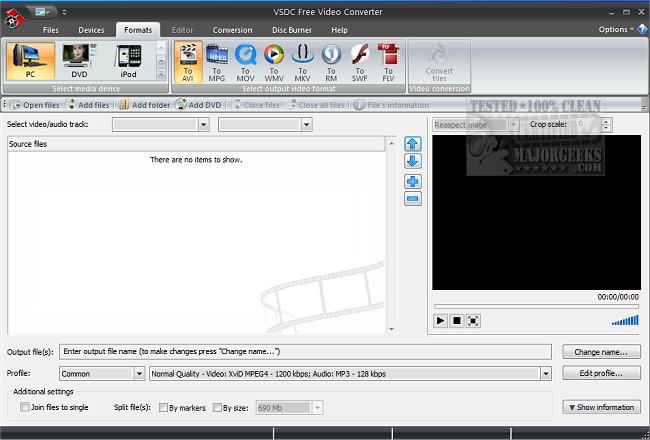650x440 pixels.
Task: Move file up with blue up arrow
Action: pyautogui.click(x=412, y=144)
